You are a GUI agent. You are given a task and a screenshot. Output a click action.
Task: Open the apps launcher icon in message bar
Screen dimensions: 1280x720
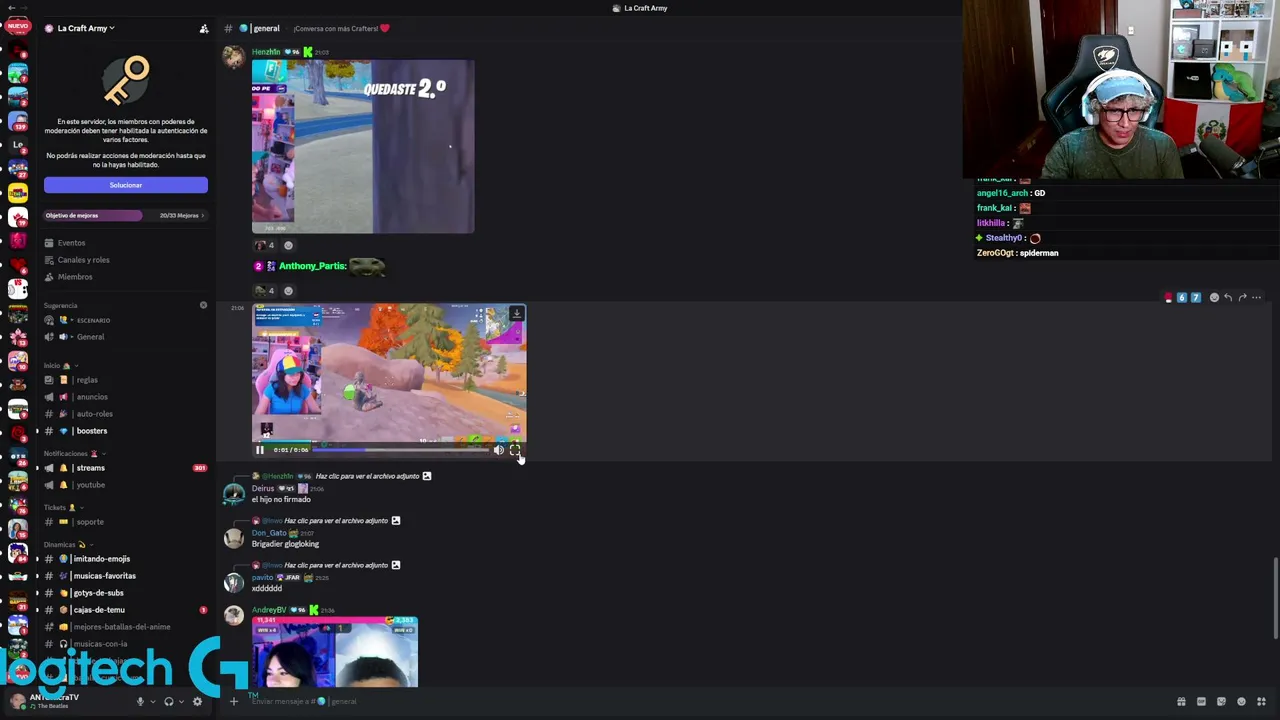(1261, 702)
